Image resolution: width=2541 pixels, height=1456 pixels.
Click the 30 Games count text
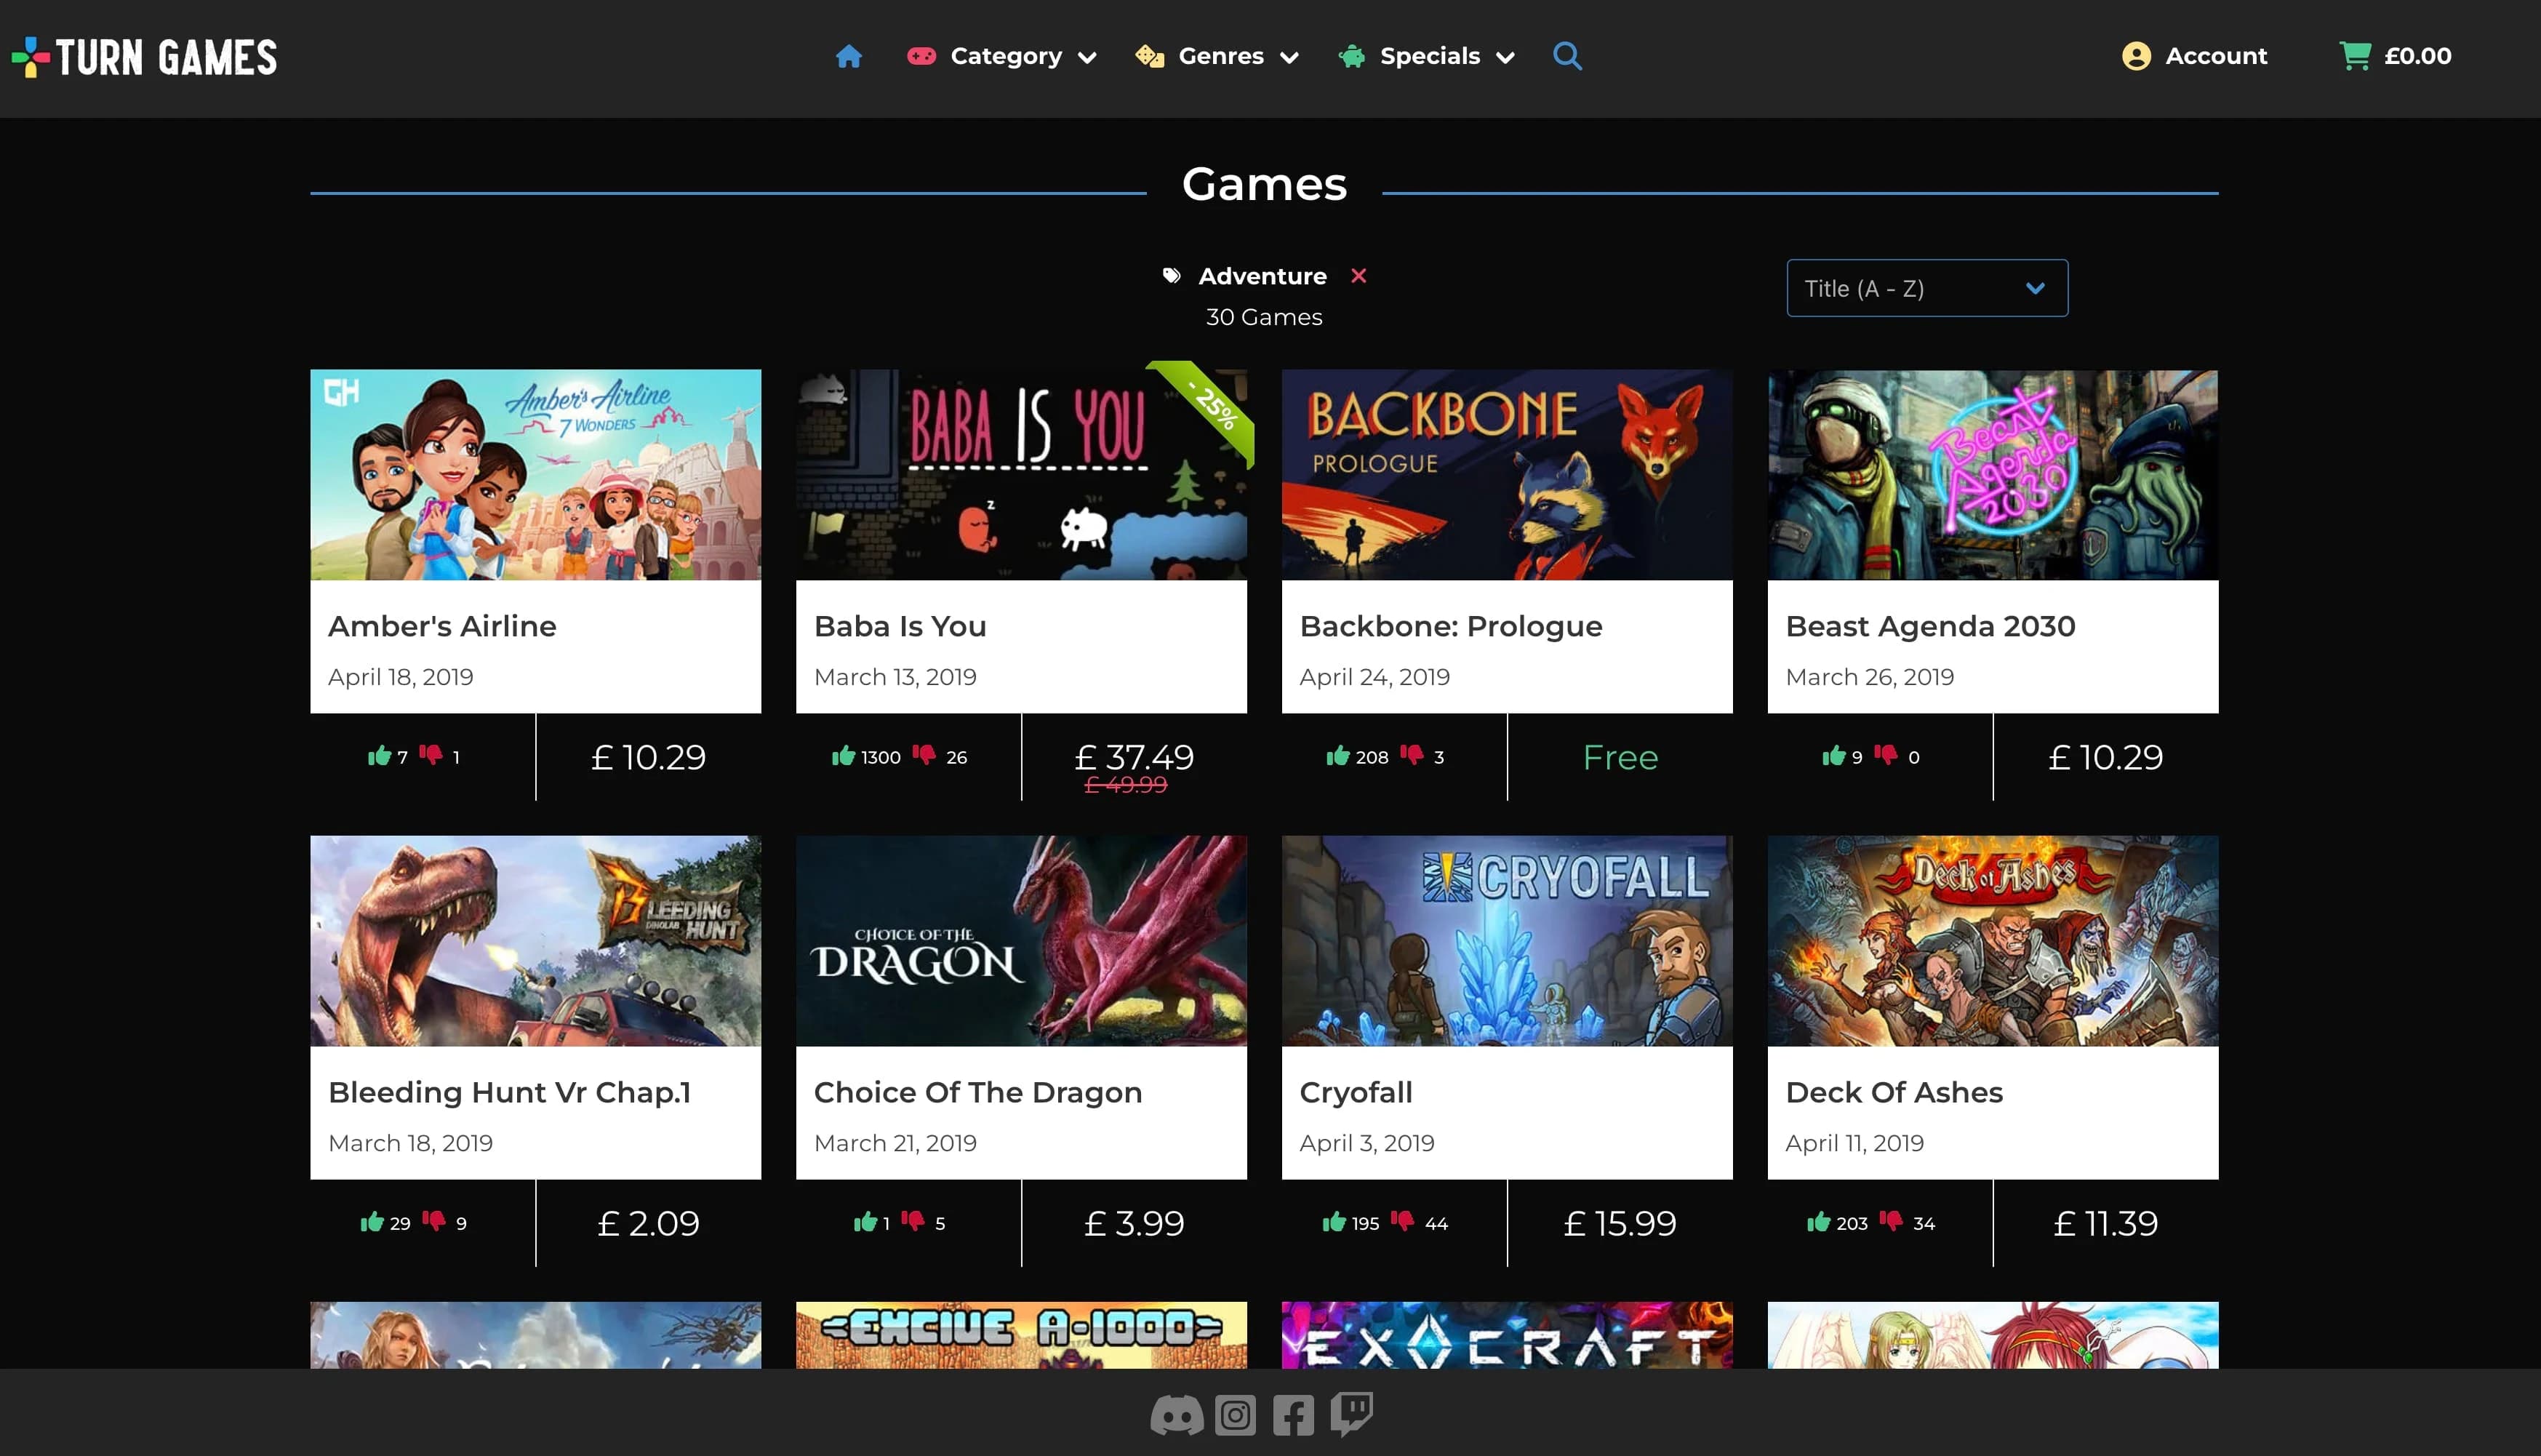(1264, 317)
